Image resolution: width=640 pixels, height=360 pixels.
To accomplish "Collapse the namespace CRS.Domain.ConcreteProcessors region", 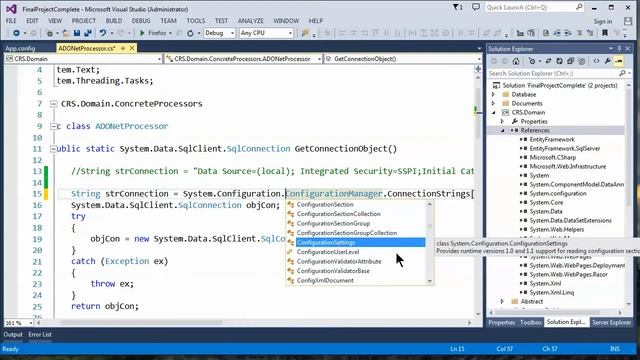I will pos(53,104).
